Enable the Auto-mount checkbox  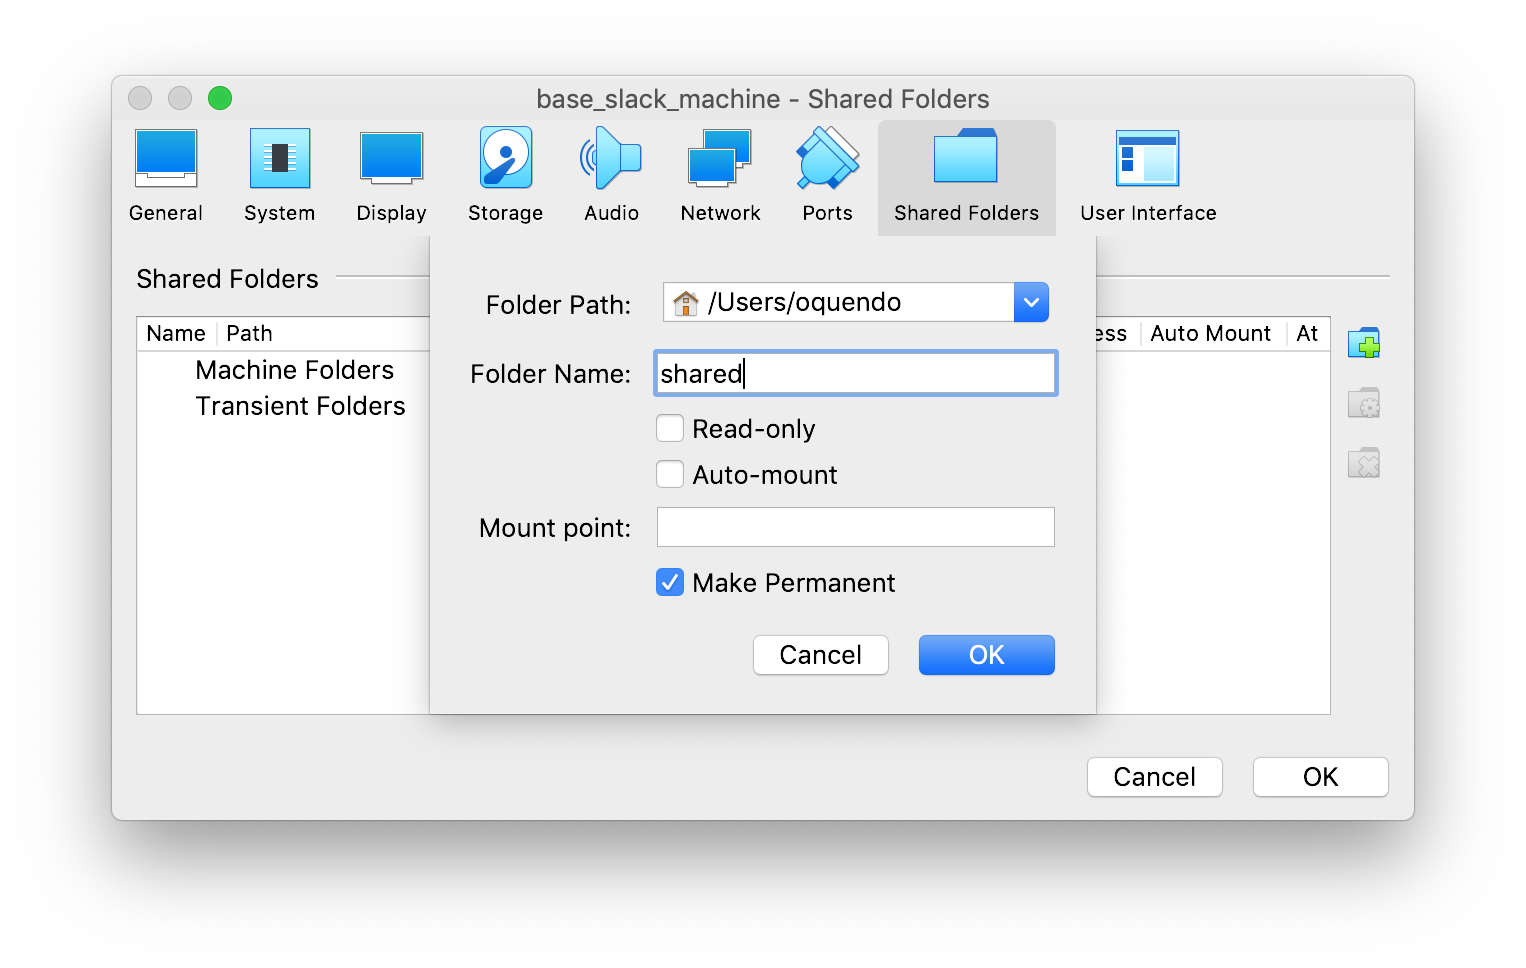(x=670, y=474)
